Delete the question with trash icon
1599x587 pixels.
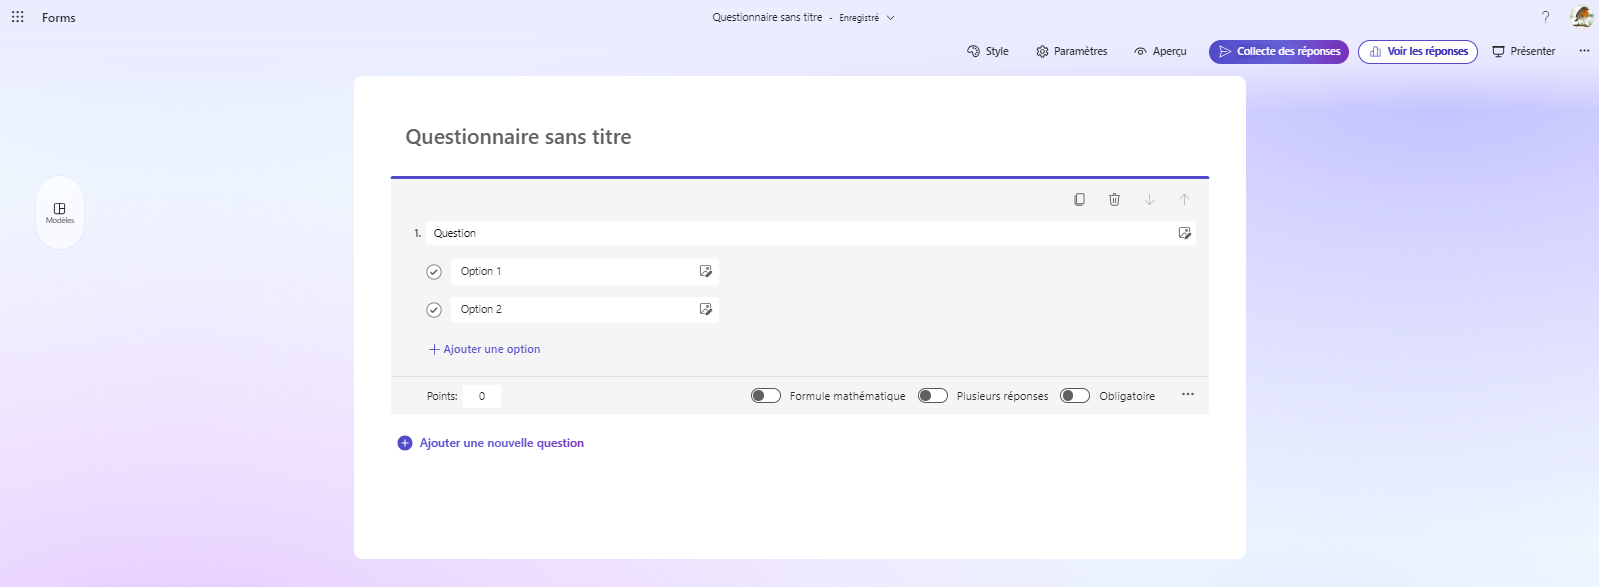point(1114,200)
